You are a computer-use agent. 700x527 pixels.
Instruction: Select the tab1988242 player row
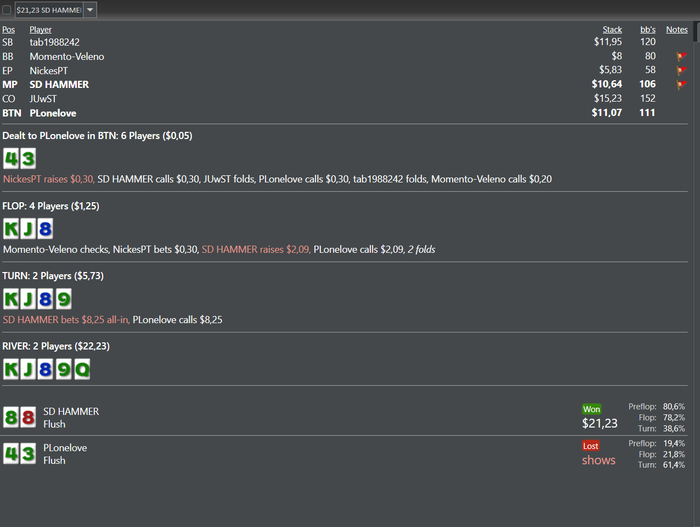tap(55, 42)
